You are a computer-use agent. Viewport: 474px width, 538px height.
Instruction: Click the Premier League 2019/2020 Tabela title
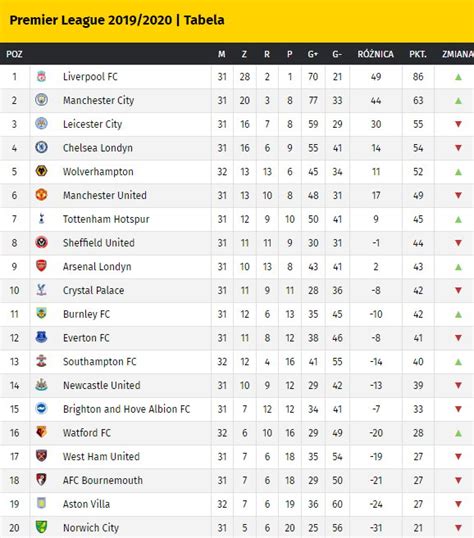click(117, 20)
